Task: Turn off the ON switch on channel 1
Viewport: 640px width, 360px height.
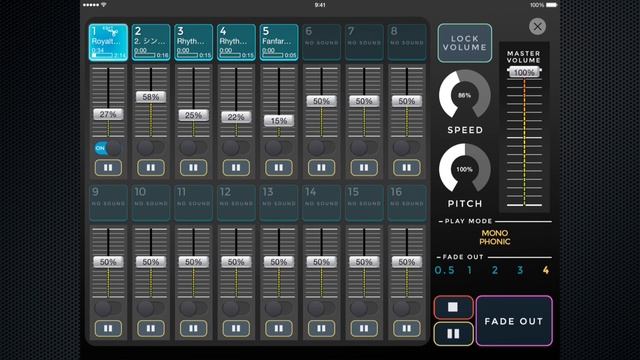Action: tap(108, 148)
